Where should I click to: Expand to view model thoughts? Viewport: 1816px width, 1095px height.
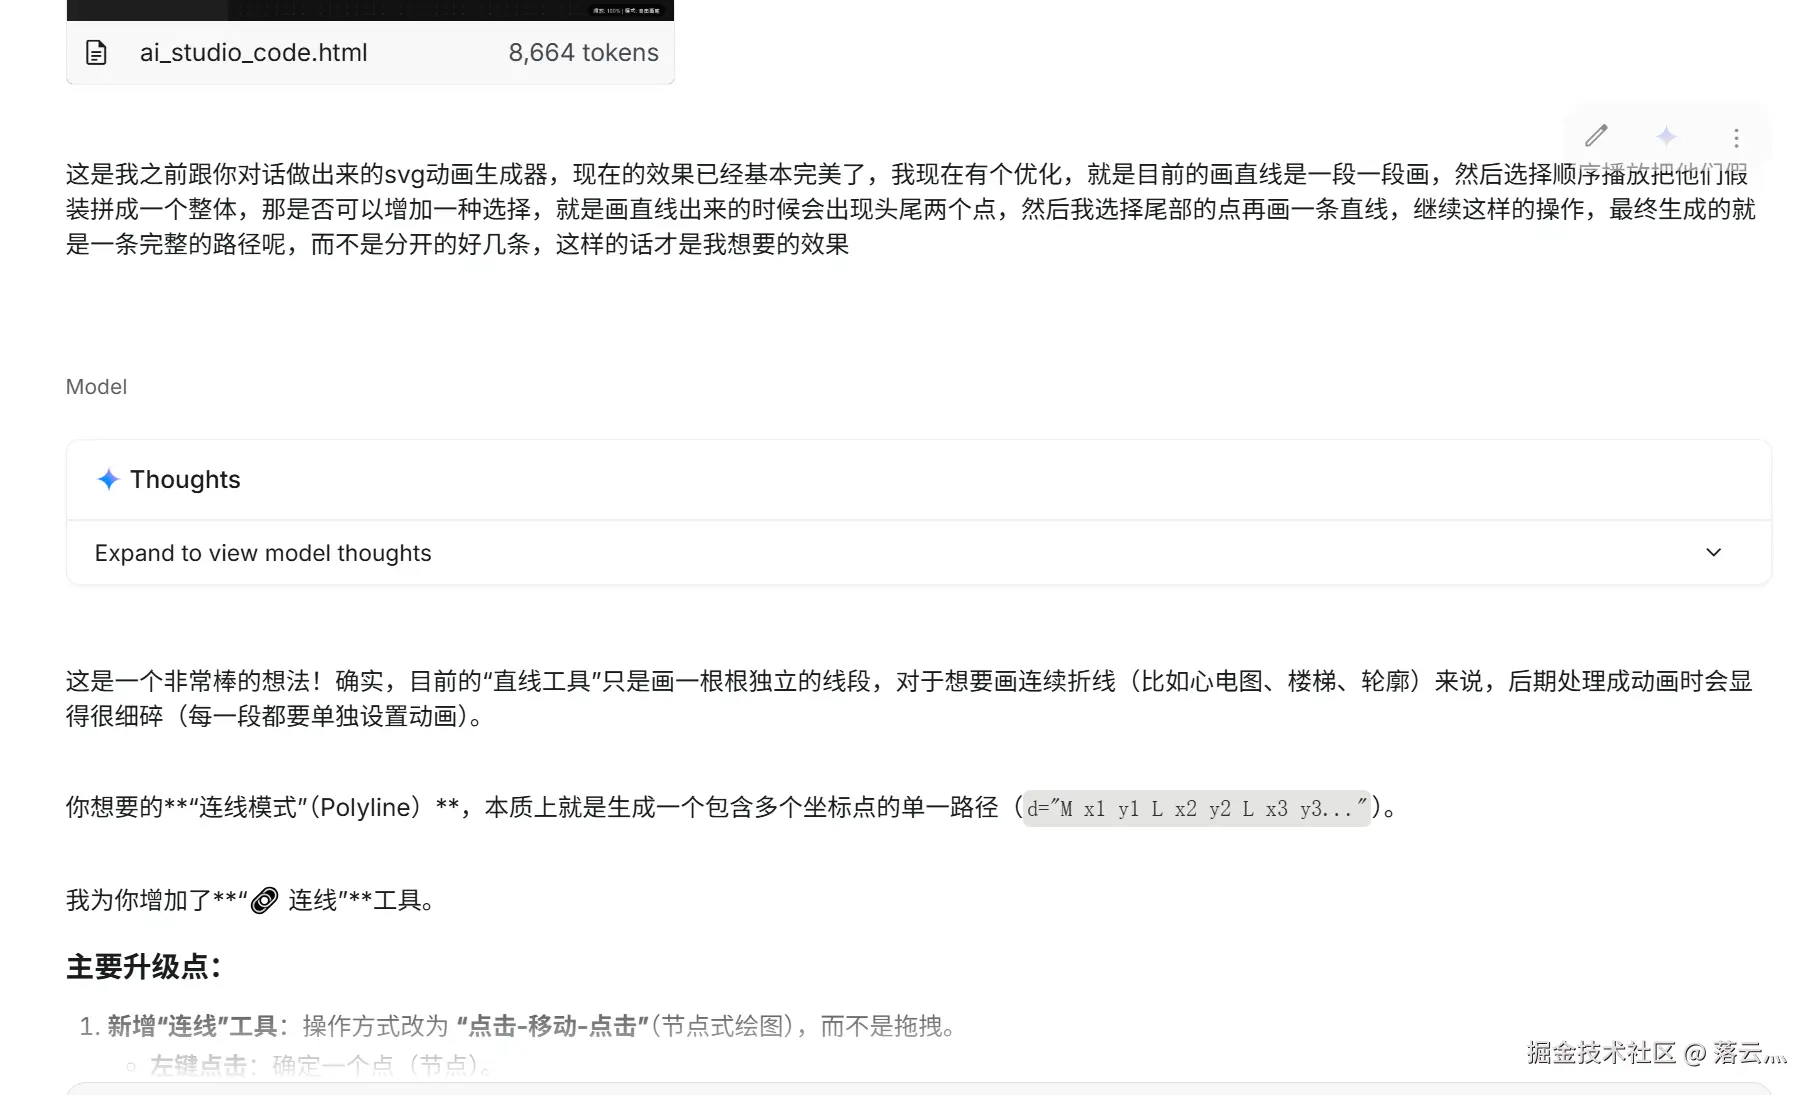(x=263, y=553)
